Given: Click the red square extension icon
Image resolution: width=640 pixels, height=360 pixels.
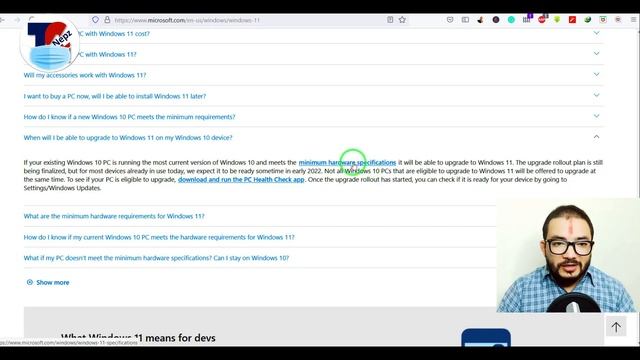Looking at the screenshot, I should (572, 20).
